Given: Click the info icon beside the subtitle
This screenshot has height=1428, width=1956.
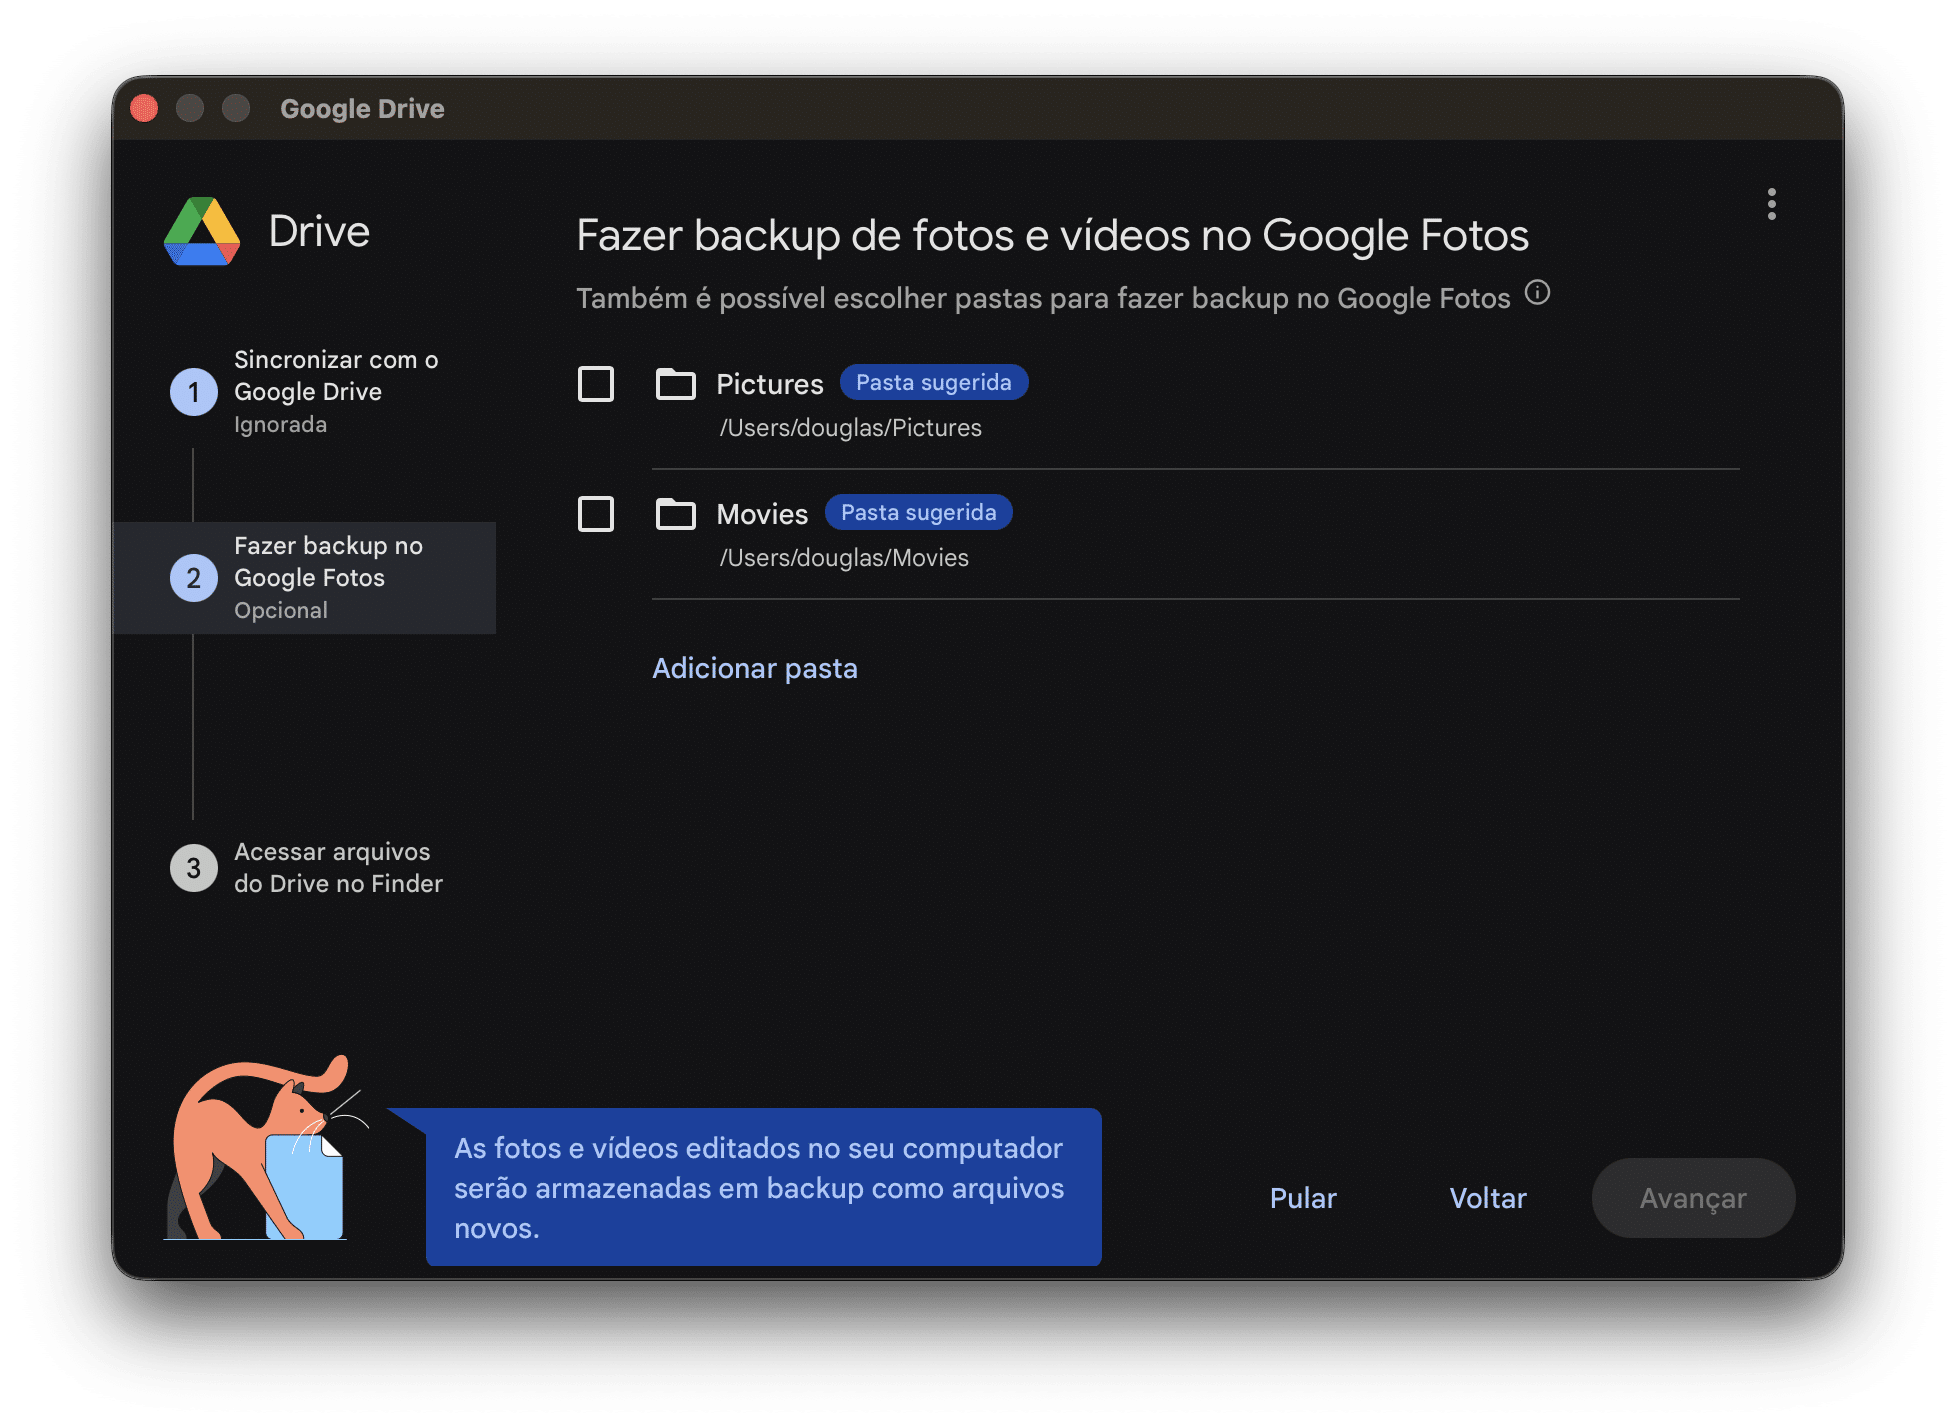Looking at the screenshot, I should tap(1537, 293).
